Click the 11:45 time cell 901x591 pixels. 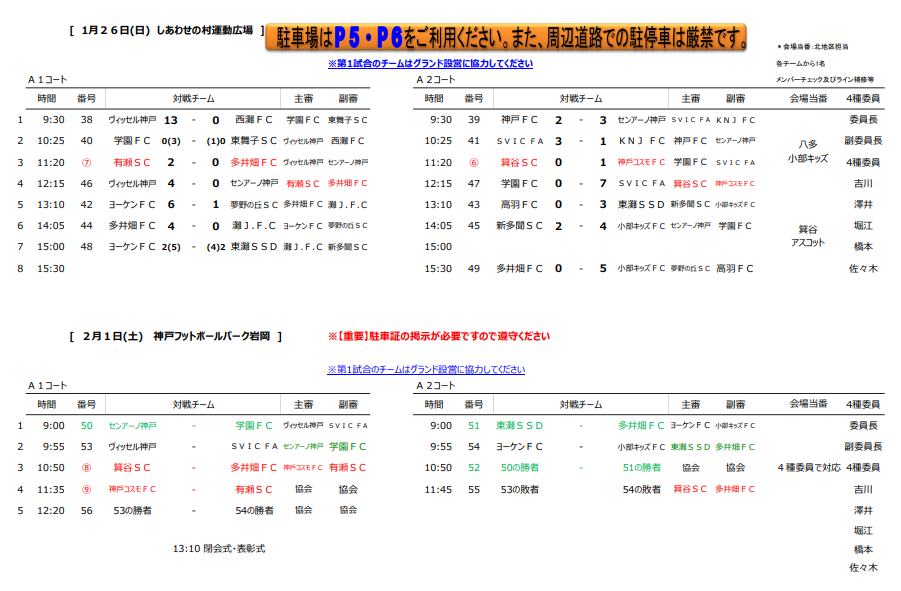pos(438,489)
